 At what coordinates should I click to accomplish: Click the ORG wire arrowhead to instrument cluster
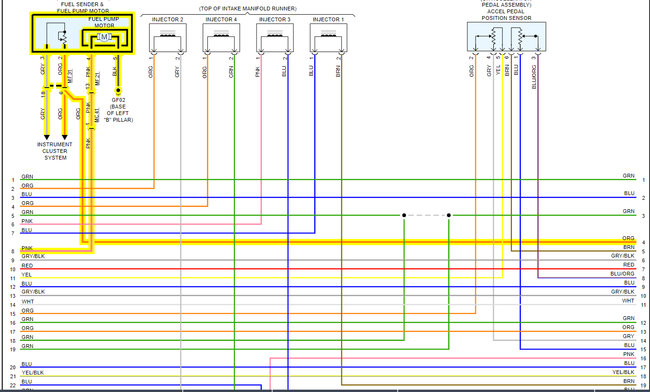(64, 137)
